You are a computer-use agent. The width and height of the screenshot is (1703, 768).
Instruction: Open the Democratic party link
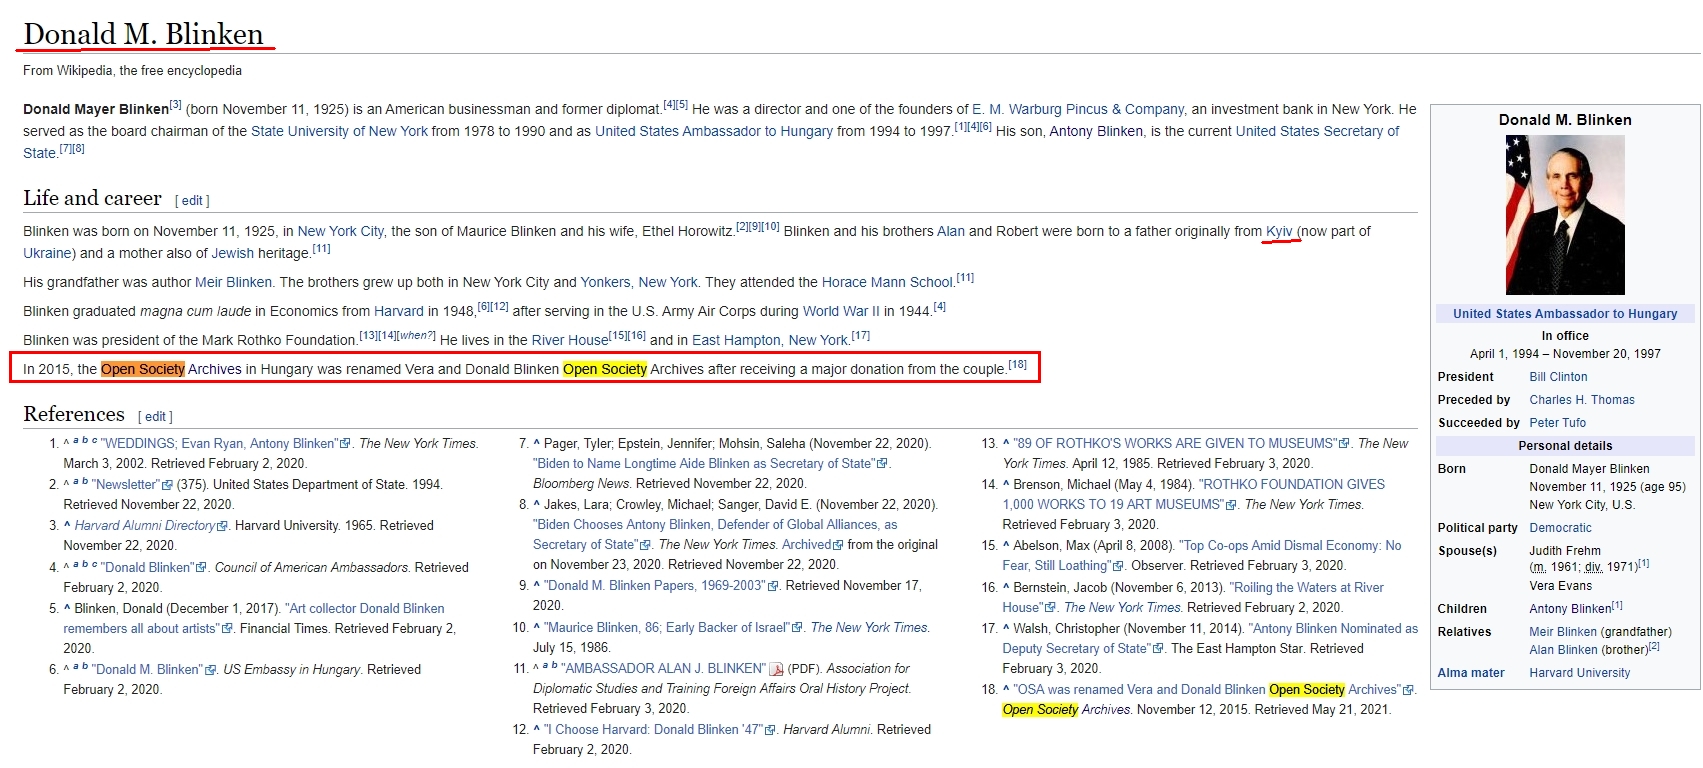(x=1560, y=528)
